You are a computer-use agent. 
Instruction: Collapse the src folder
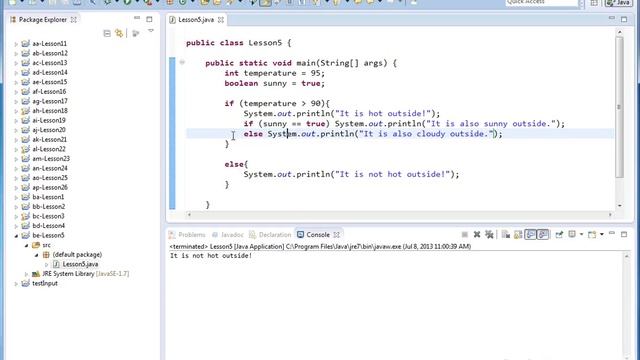pyautogui.click(x=27, y=245)
